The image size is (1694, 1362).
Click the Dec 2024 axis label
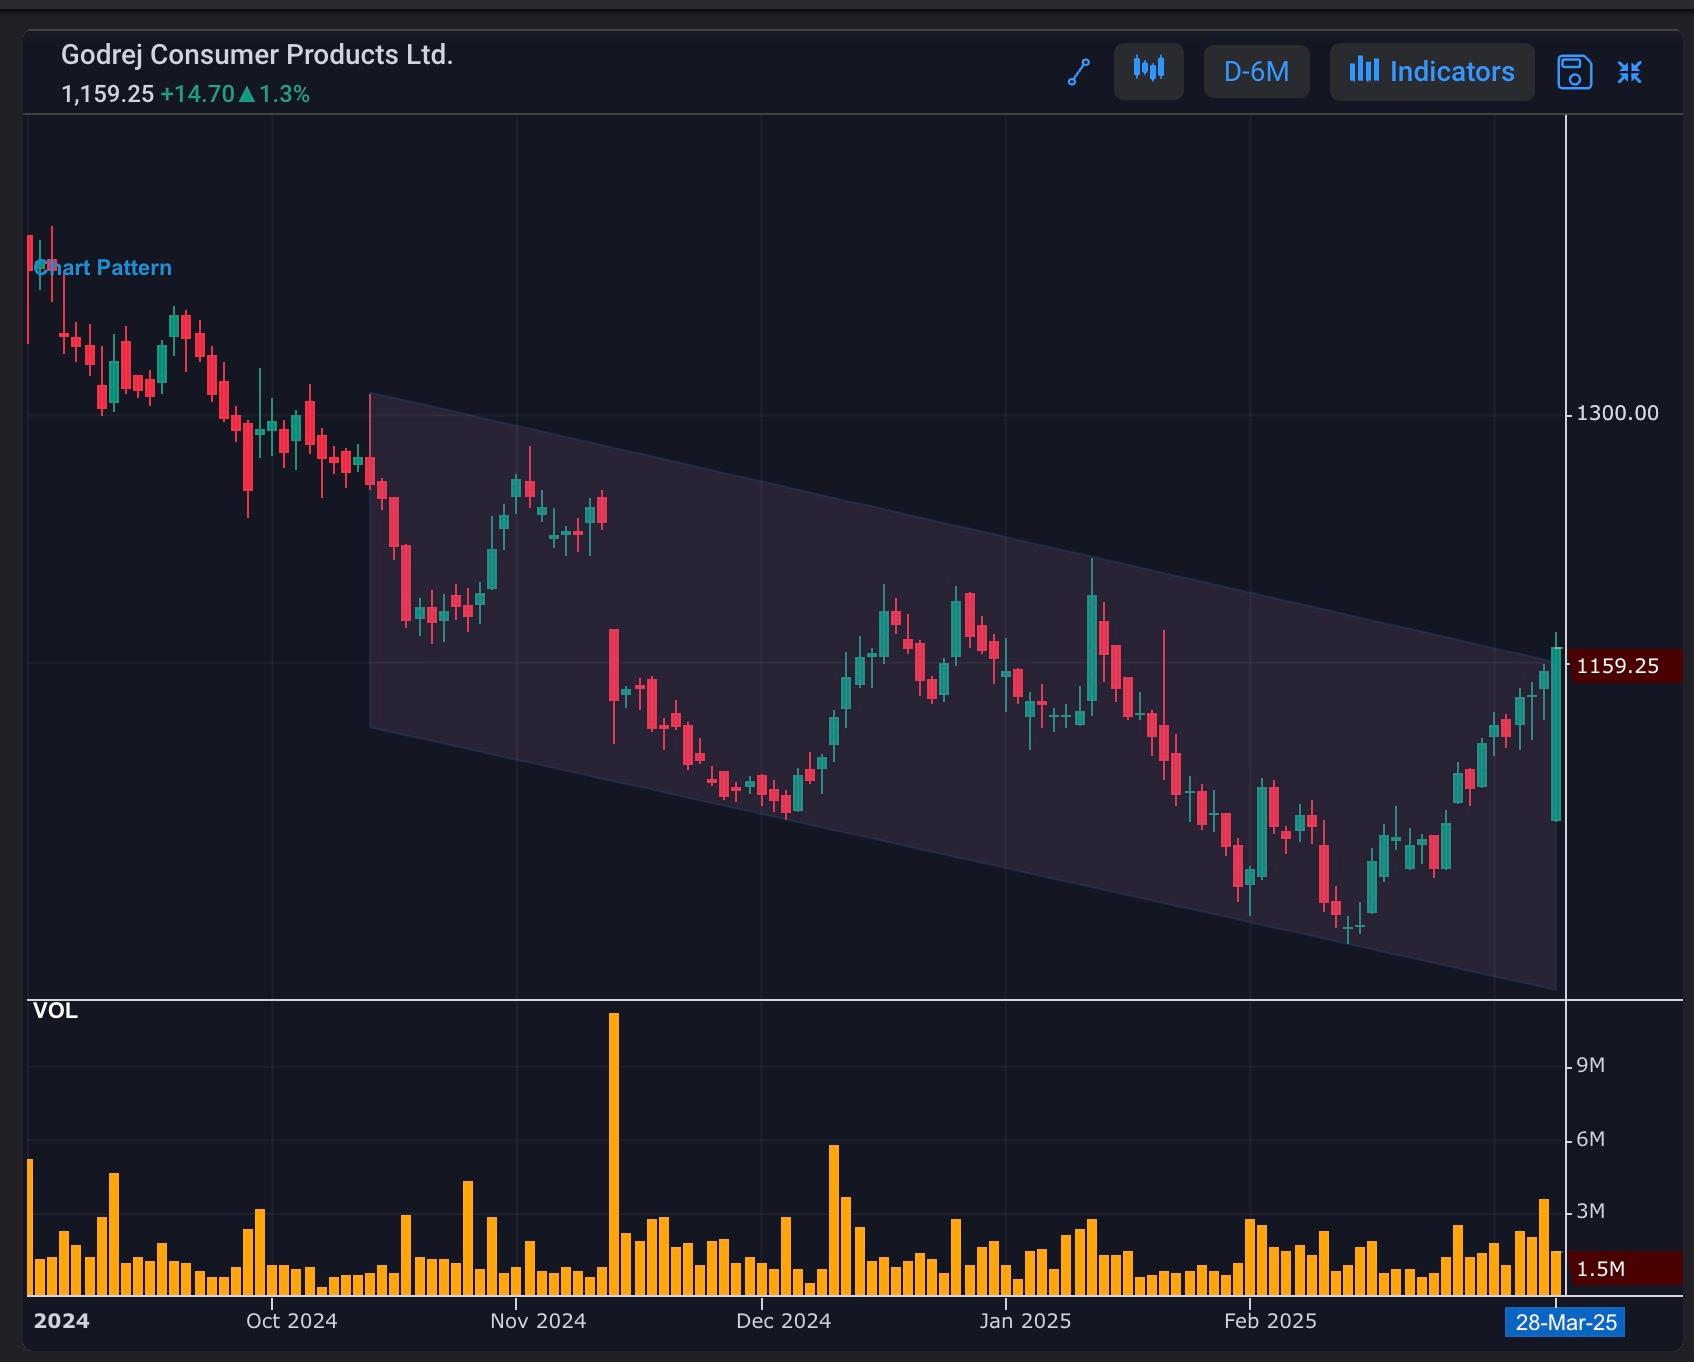(x=784, y=1321)
